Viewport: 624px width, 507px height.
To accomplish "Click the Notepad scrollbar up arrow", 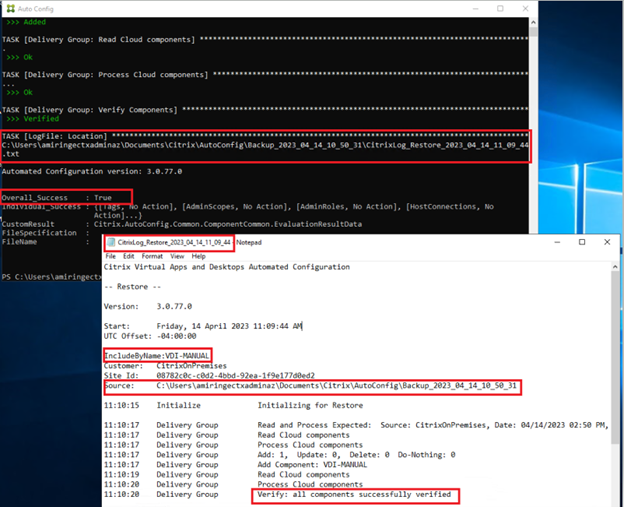I will click(x=615, y=267).
